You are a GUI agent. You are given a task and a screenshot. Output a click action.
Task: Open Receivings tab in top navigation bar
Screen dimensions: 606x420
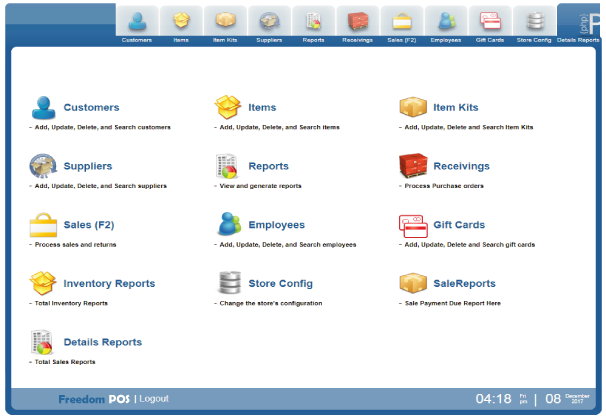[x=357, y=24]
